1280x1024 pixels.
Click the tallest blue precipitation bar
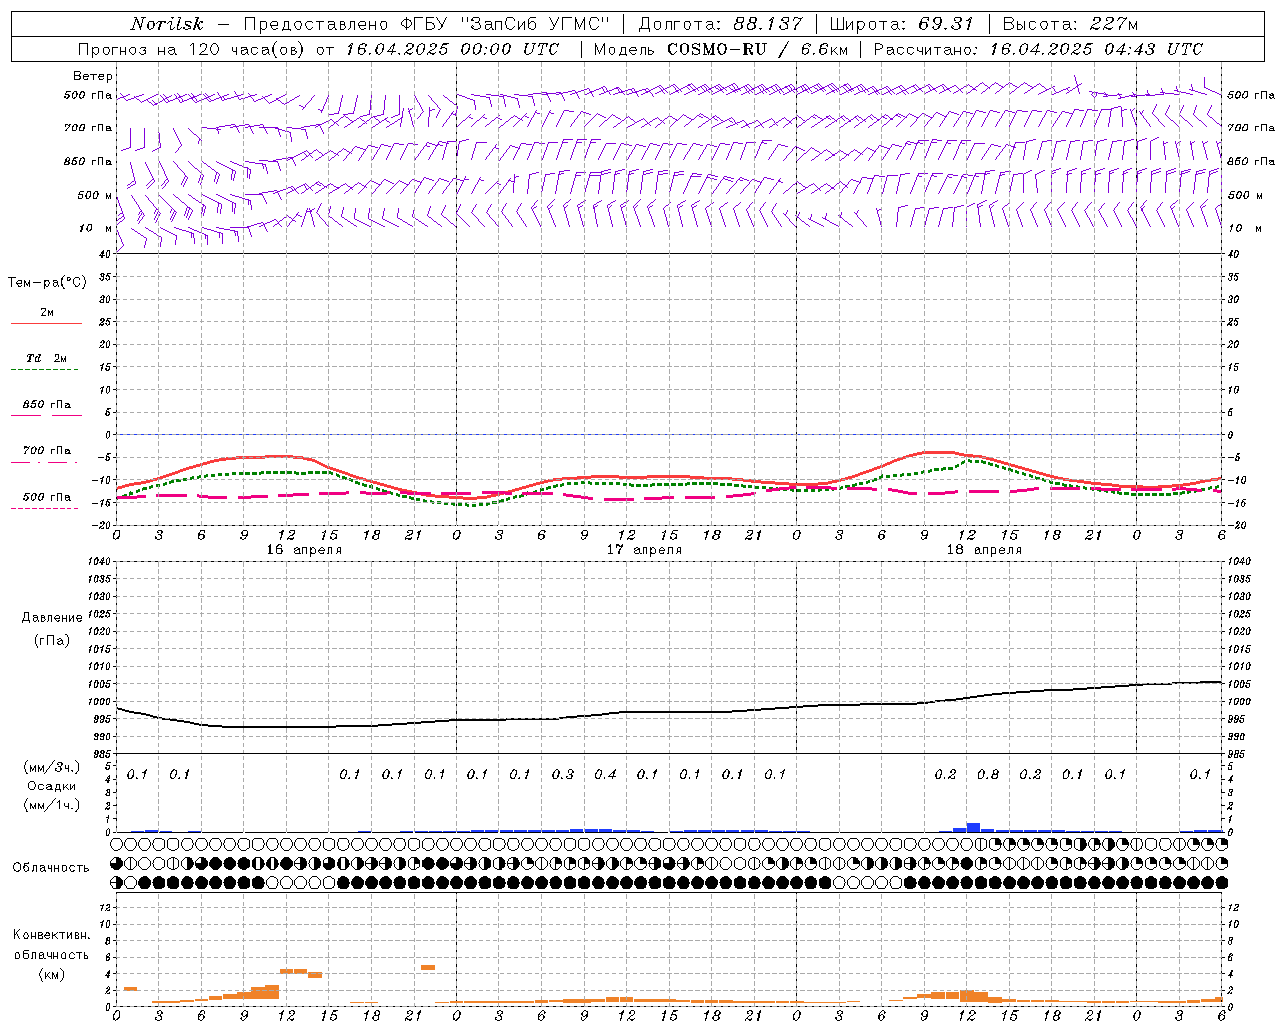tap(973, 827)
